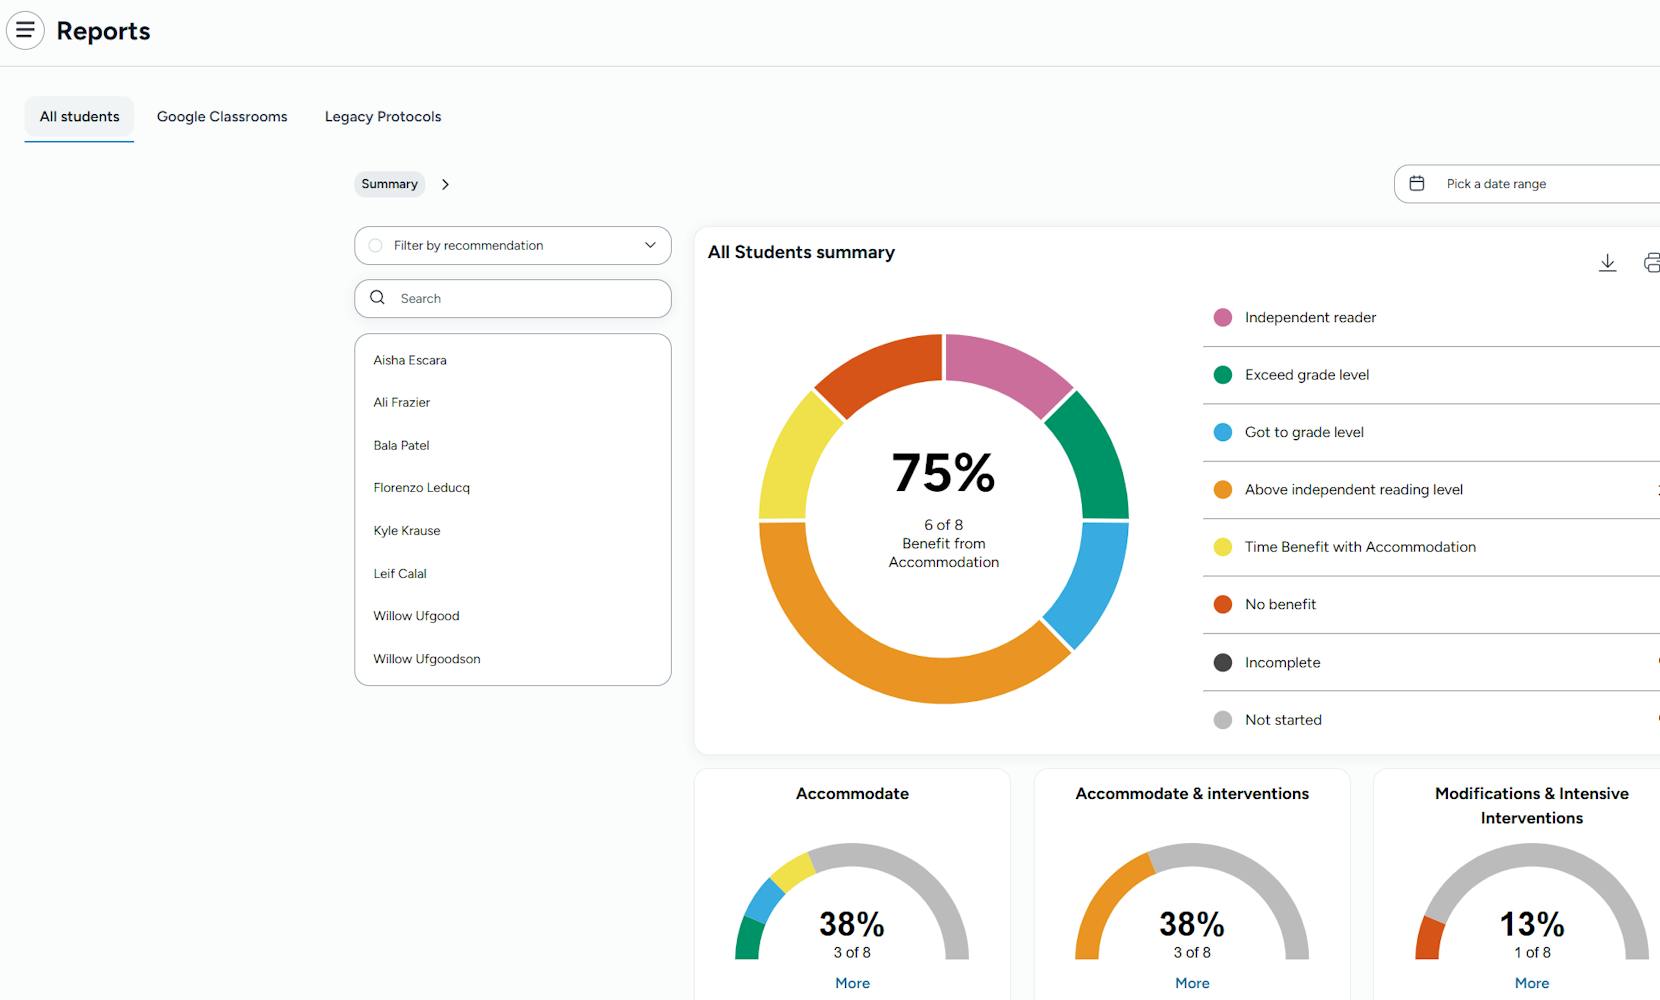
Task: Print the All Students summary
Action: [1652, 262]
